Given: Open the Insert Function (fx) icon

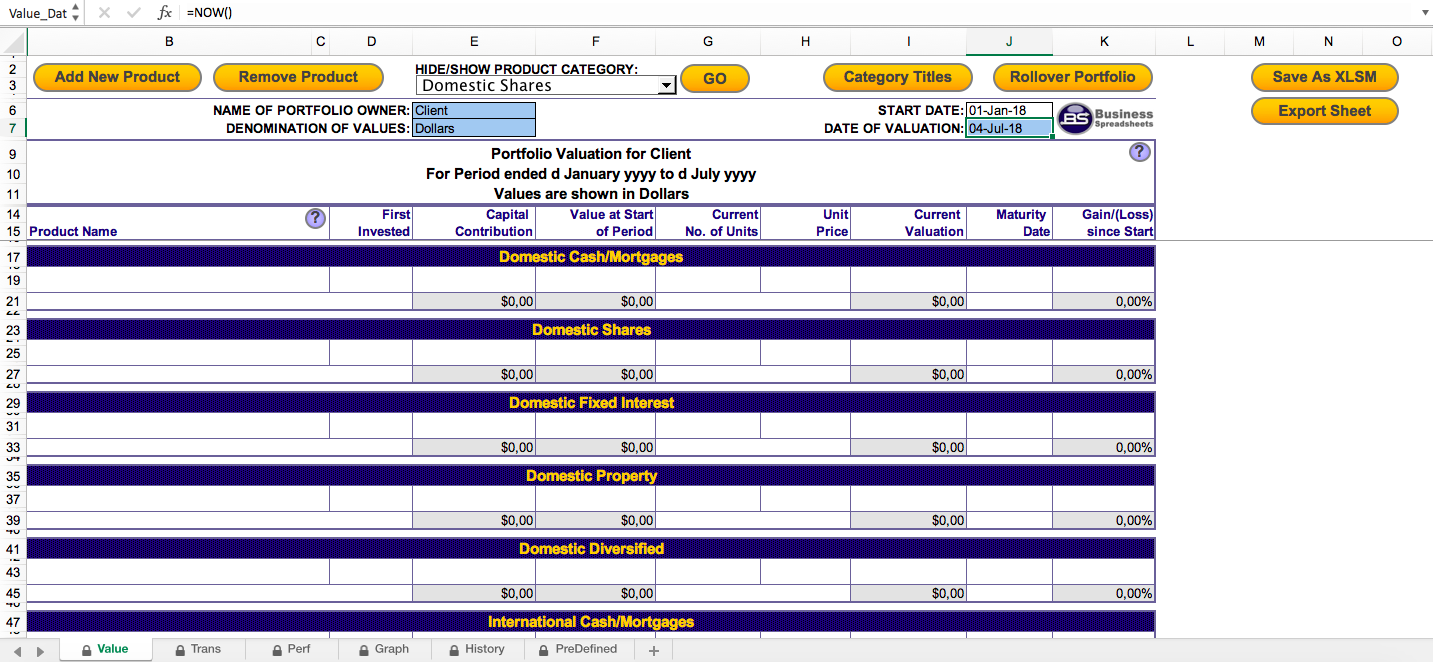Looking at the screenshot, I should coord(164,12).
